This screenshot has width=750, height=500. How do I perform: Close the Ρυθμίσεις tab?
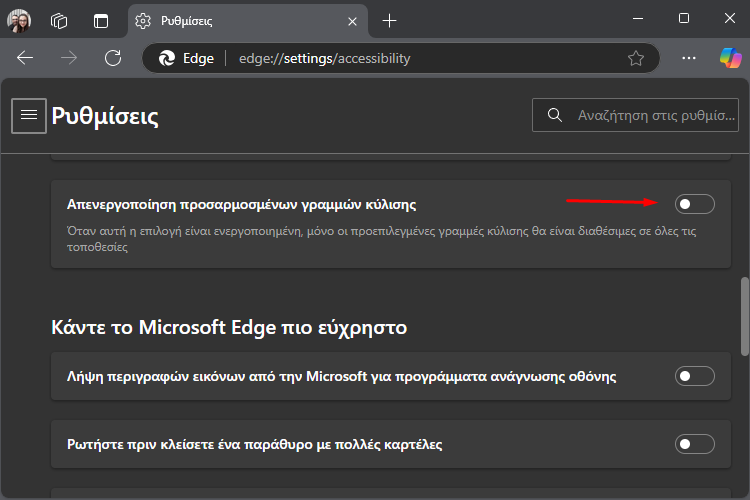353,22
